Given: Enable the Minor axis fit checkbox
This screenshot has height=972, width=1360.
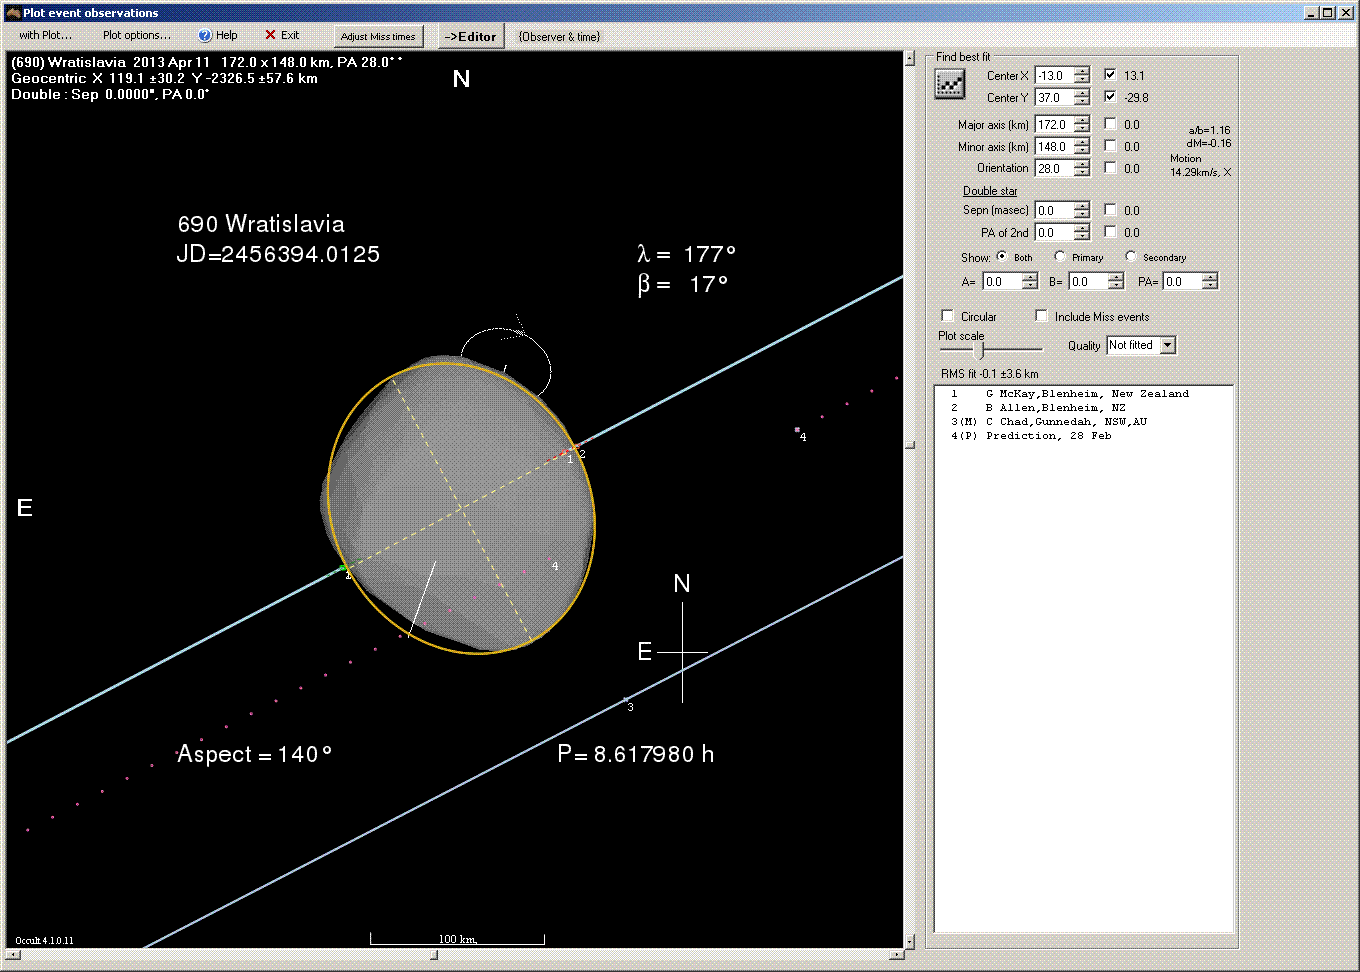Looking at the screenshot, I should click(x=1110, y=146).
